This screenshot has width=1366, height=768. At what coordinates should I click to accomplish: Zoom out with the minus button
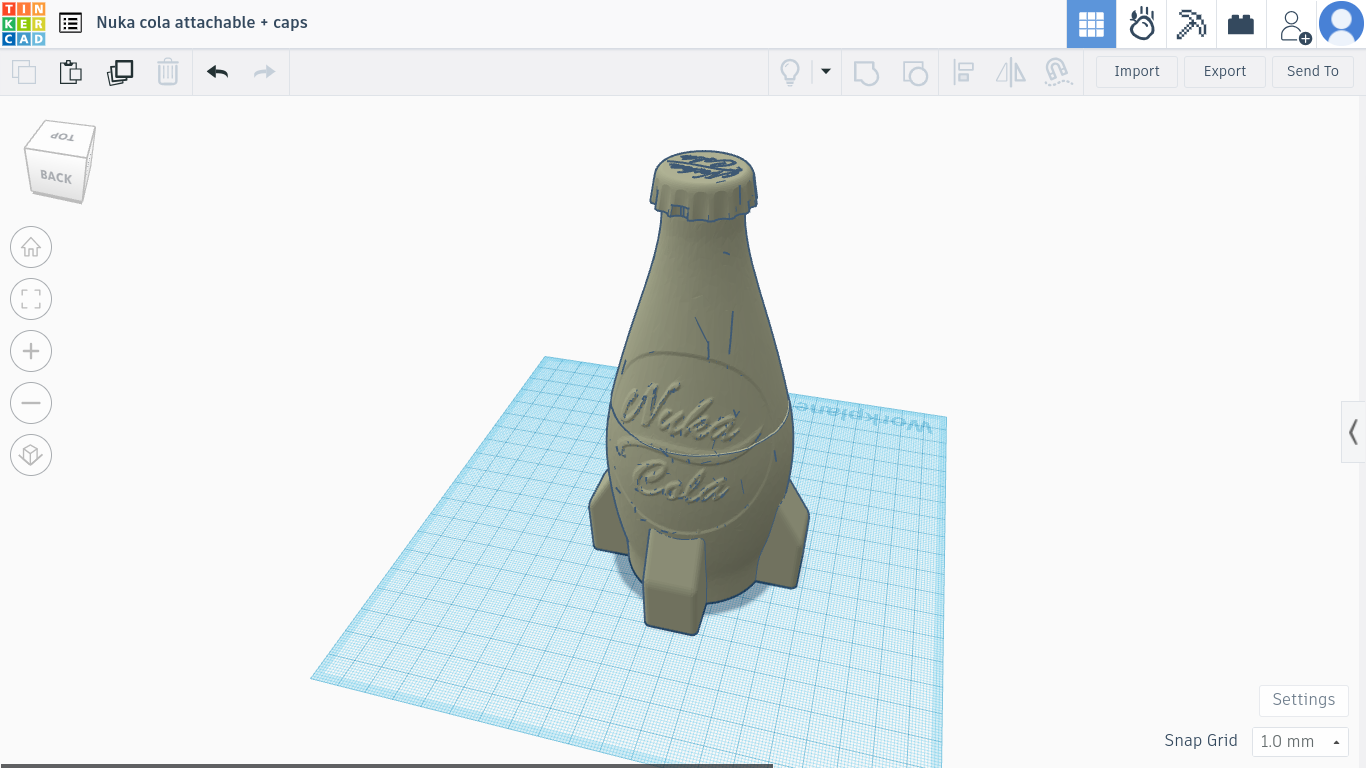(31, 403)
